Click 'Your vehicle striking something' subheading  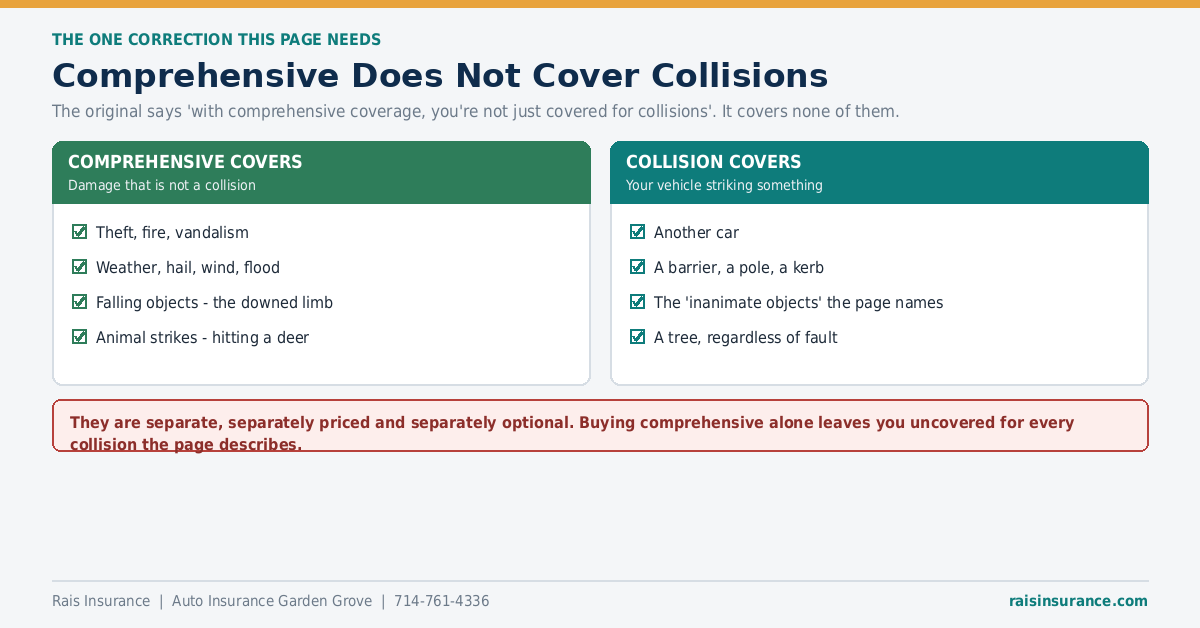[724, 185]
